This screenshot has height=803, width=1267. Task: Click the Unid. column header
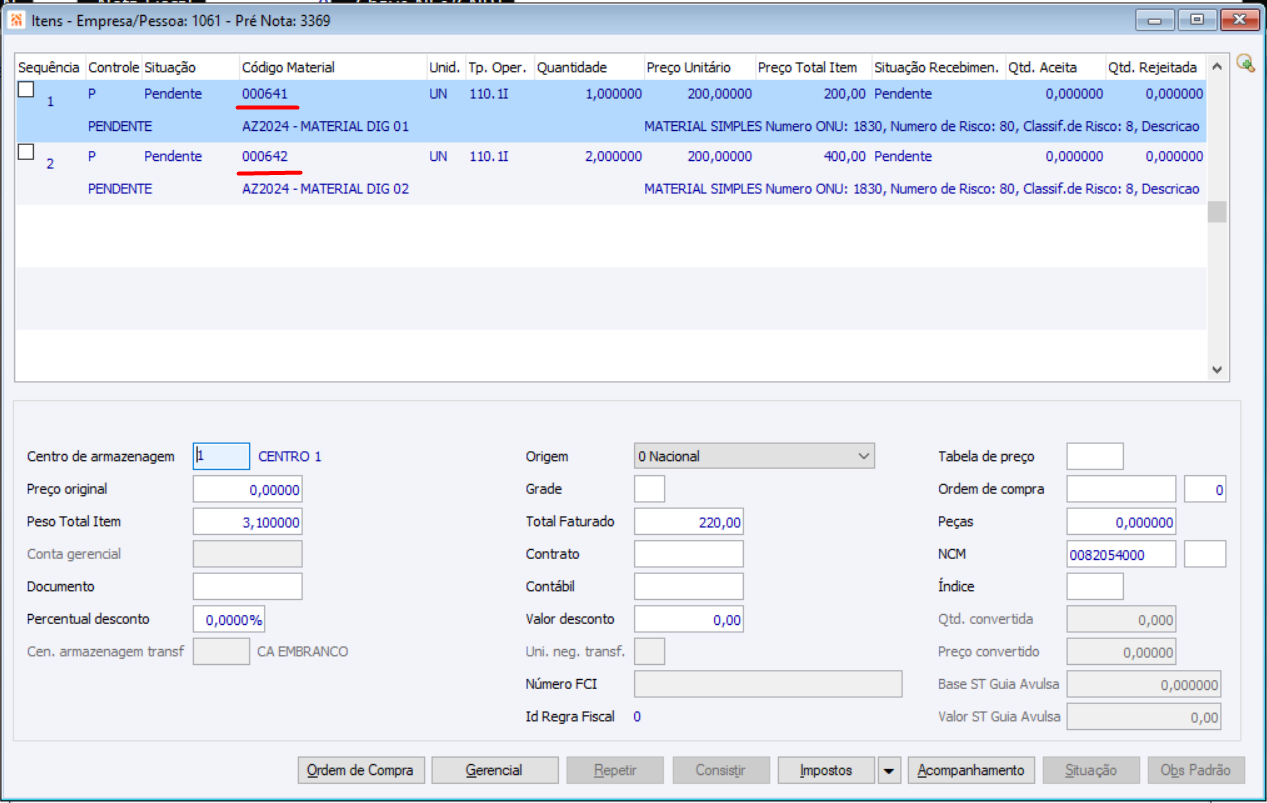pyautogui.click(x=446, y=67)
